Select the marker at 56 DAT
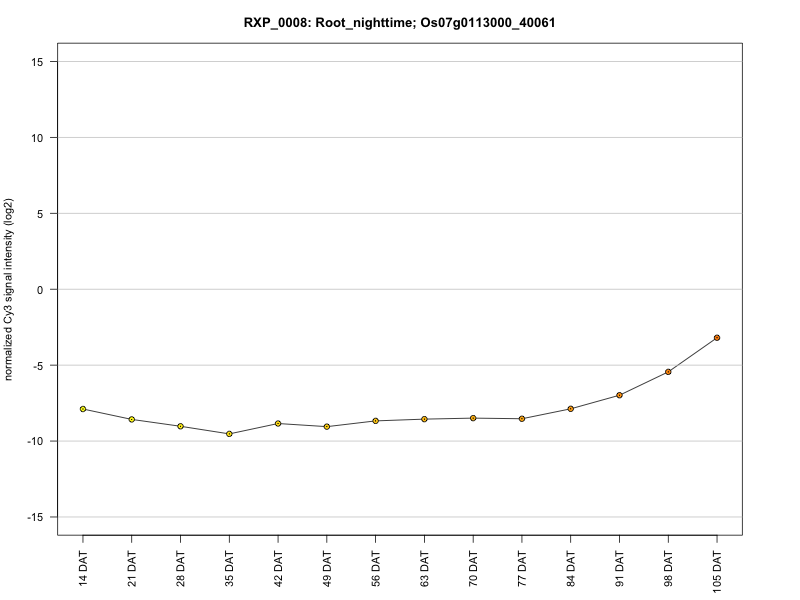This screenshot has width=800, height=600. click(376, 421)
